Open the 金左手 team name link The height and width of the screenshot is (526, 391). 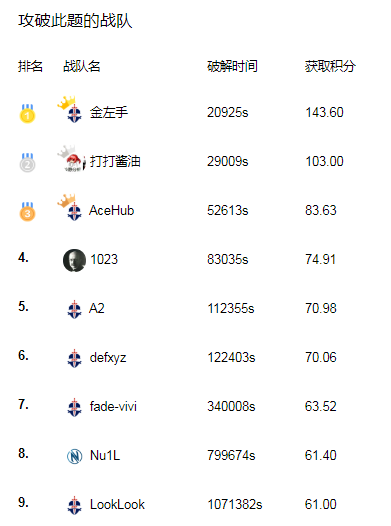[x=109, y=112]
